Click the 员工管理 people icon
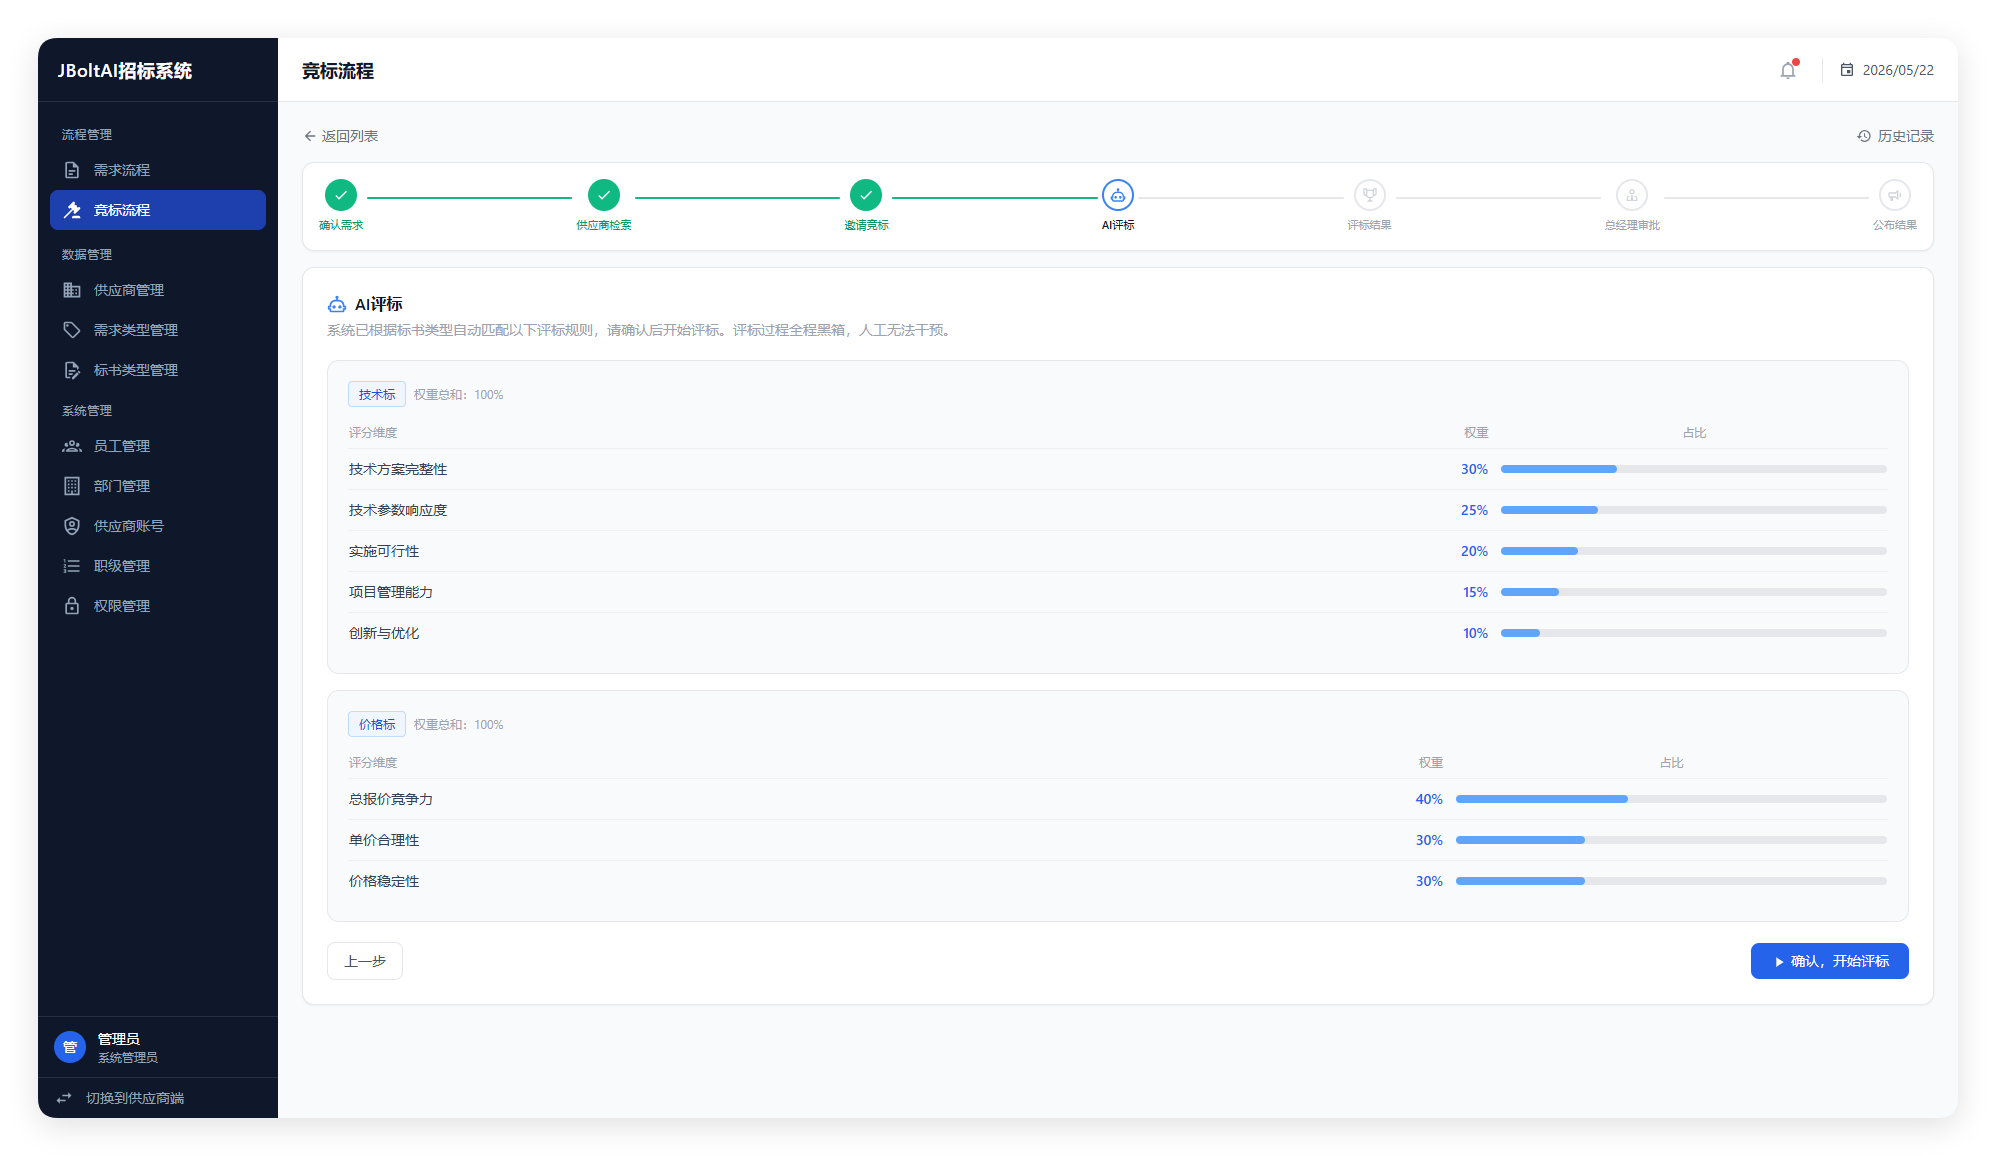Viewport: 1996px width, 1156px height. (x=72, y=446)
